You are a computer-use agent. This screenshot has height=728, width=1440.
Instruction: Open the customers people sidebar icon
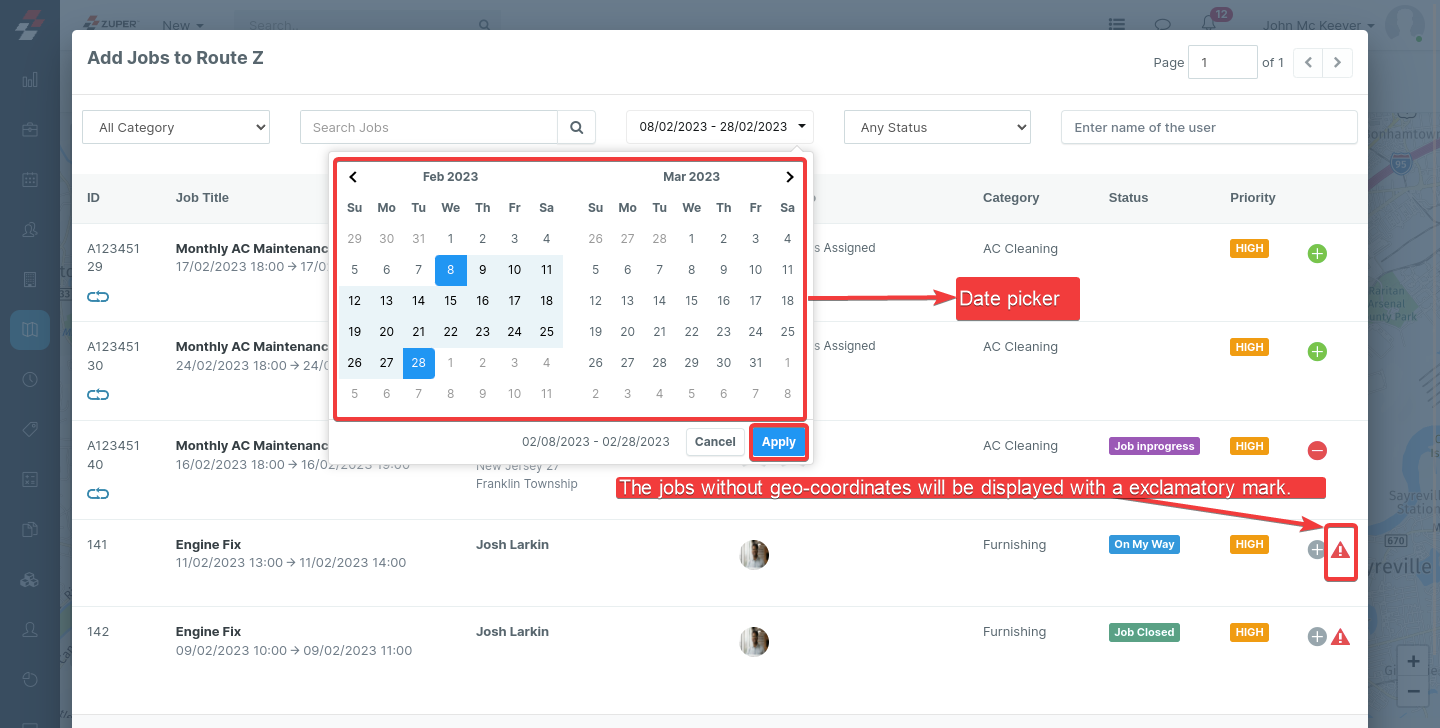[30, 230]
